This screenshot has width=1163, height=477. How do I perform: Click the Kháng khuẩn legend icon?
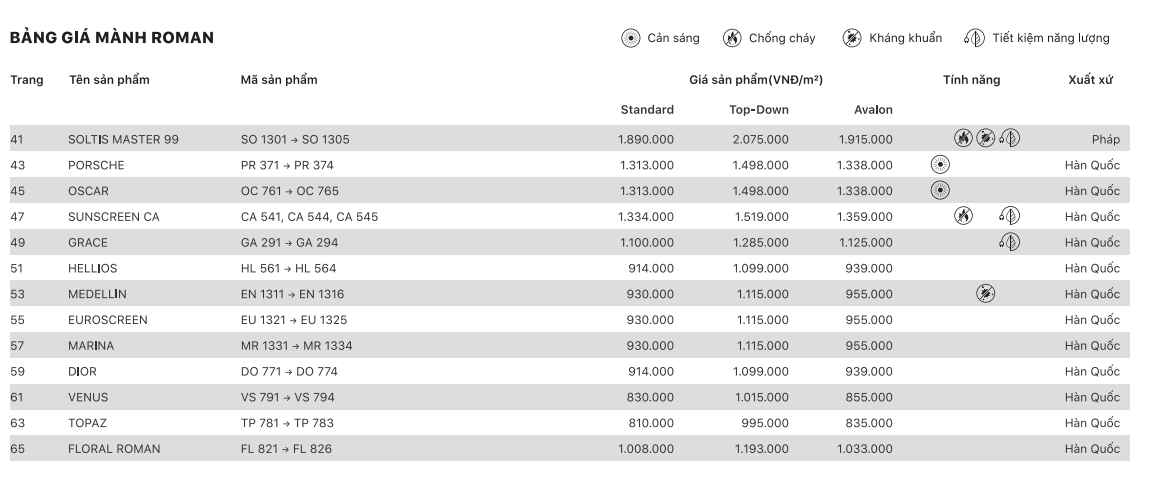851,39
